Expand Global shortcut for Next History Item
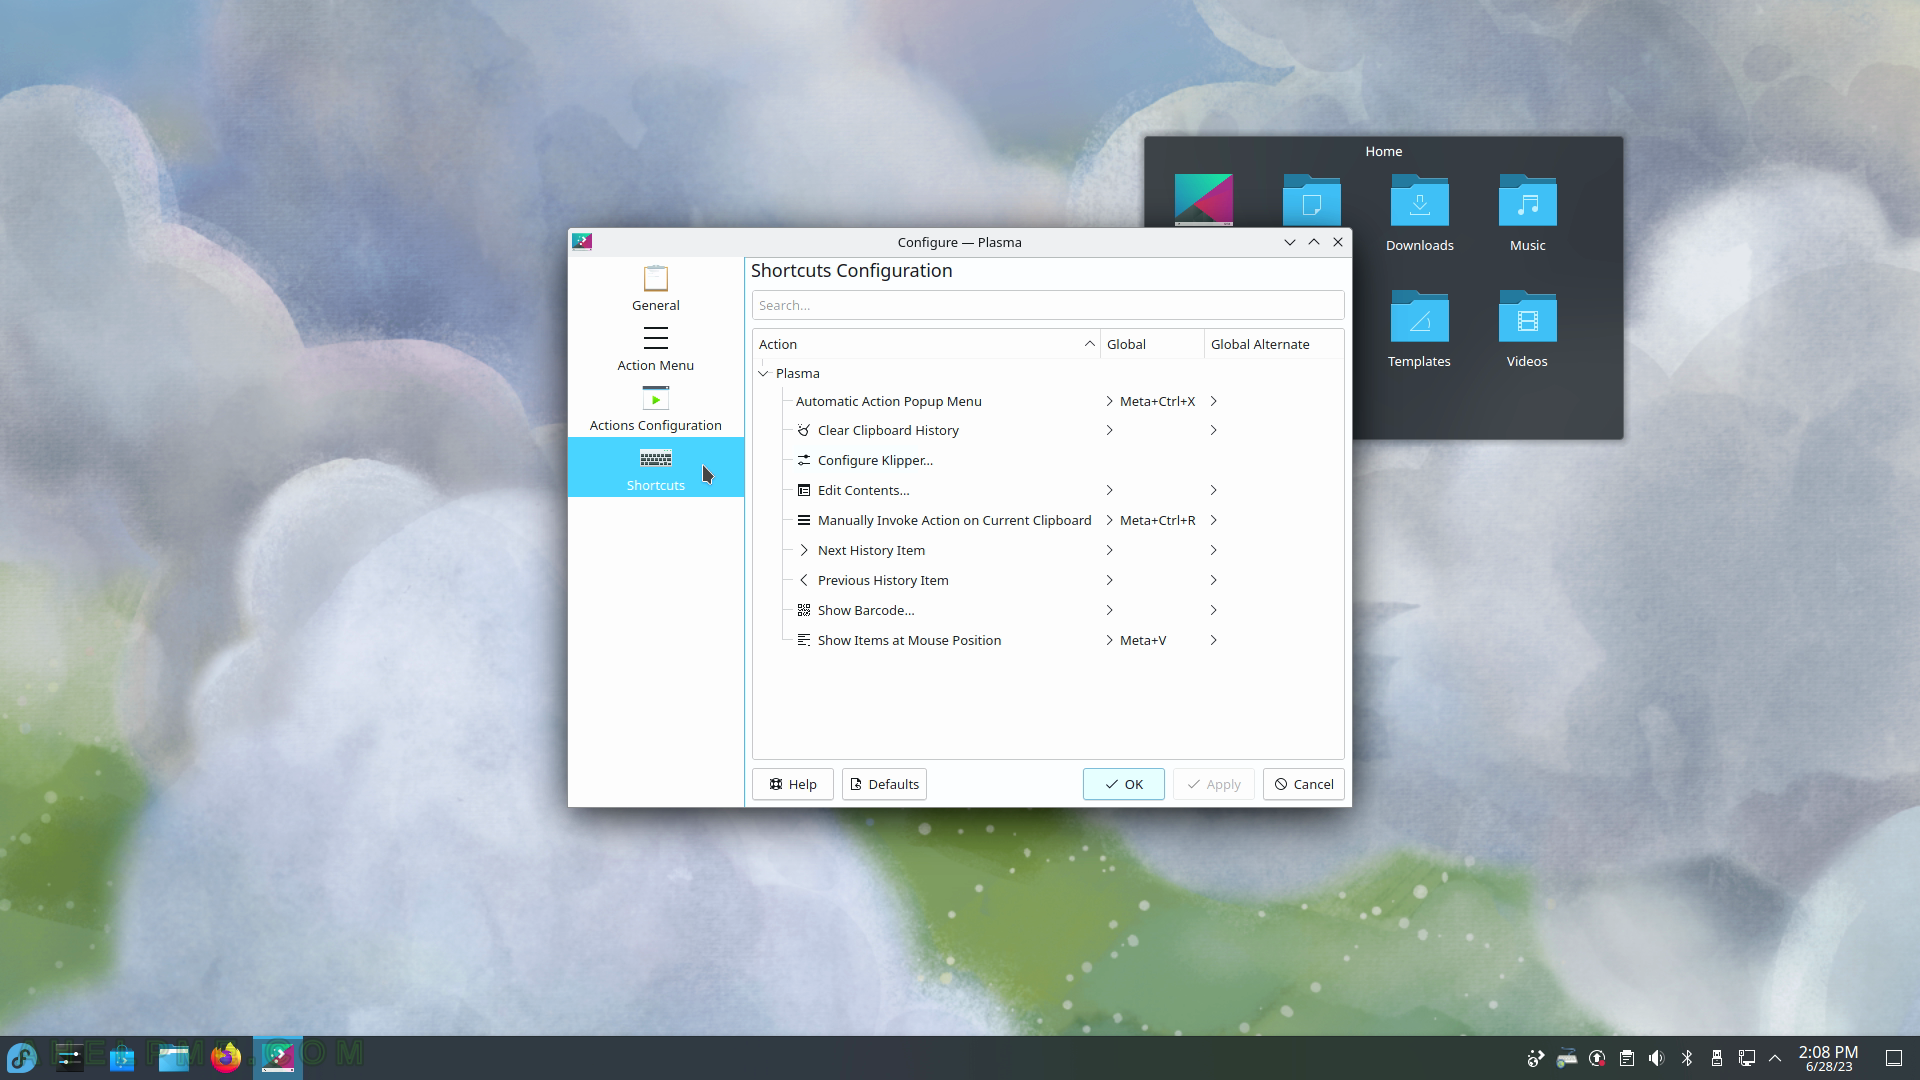1920x1080 pixels. [x=1109, y=550]
